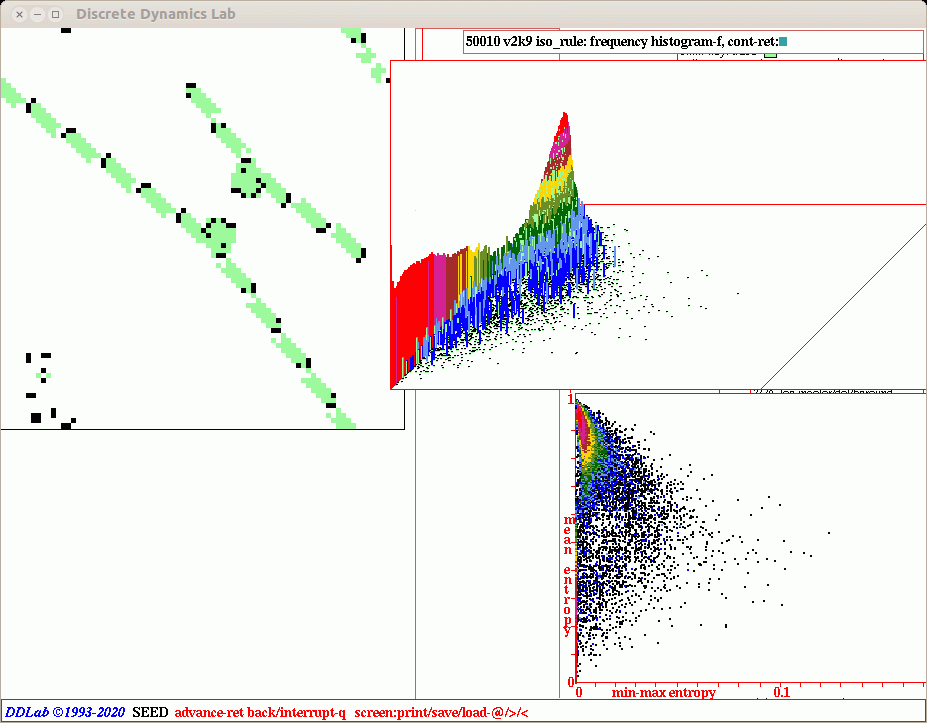Click 'advance-ret back/interrupt-q' in bottom bar
Image resolution: width=927 pixels, height=723 pixels.
point(260,712)
